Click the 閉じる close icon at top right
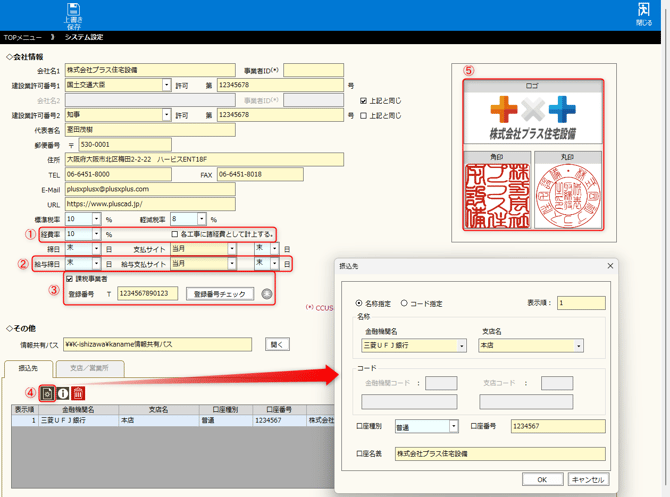The height and width of the screenshot is (497, 670). [643, 13]
